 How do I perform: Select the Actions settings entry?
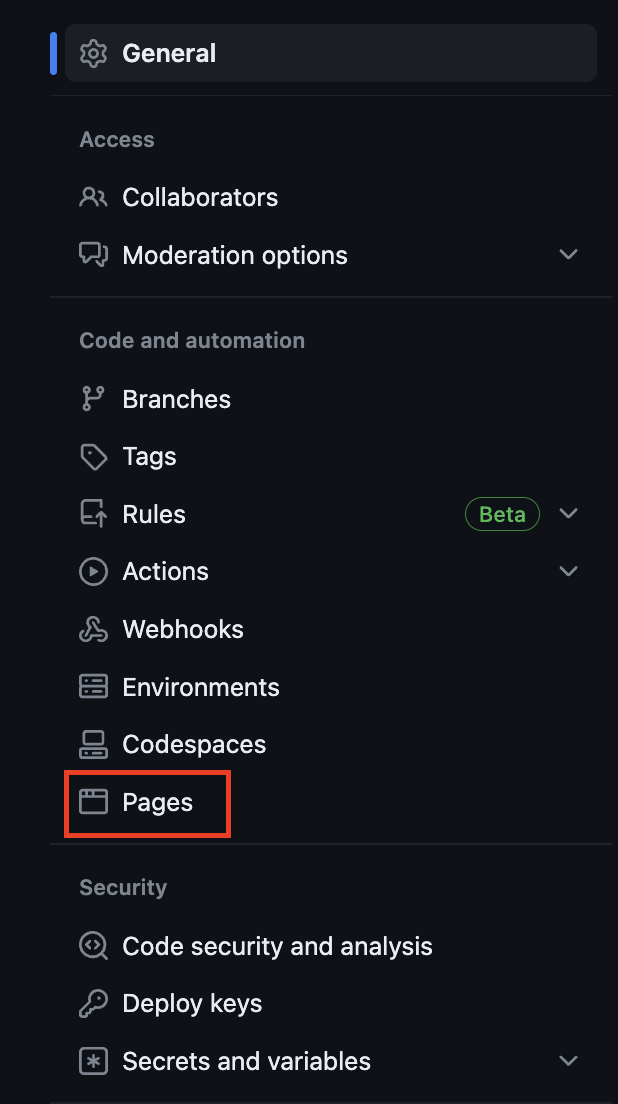coord(165,571)
